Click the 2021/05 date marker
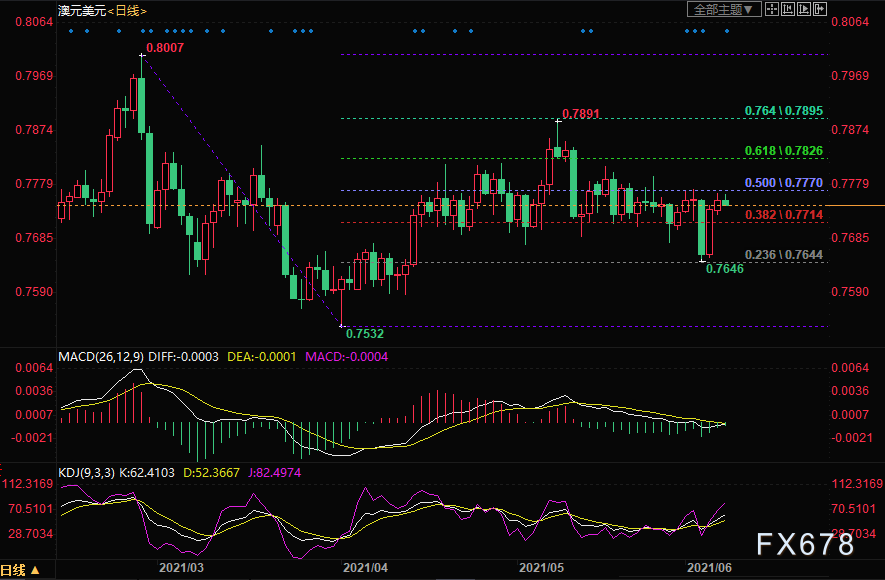Image resolution: width=885 pixels, height=580 pixels. (541, 568)
